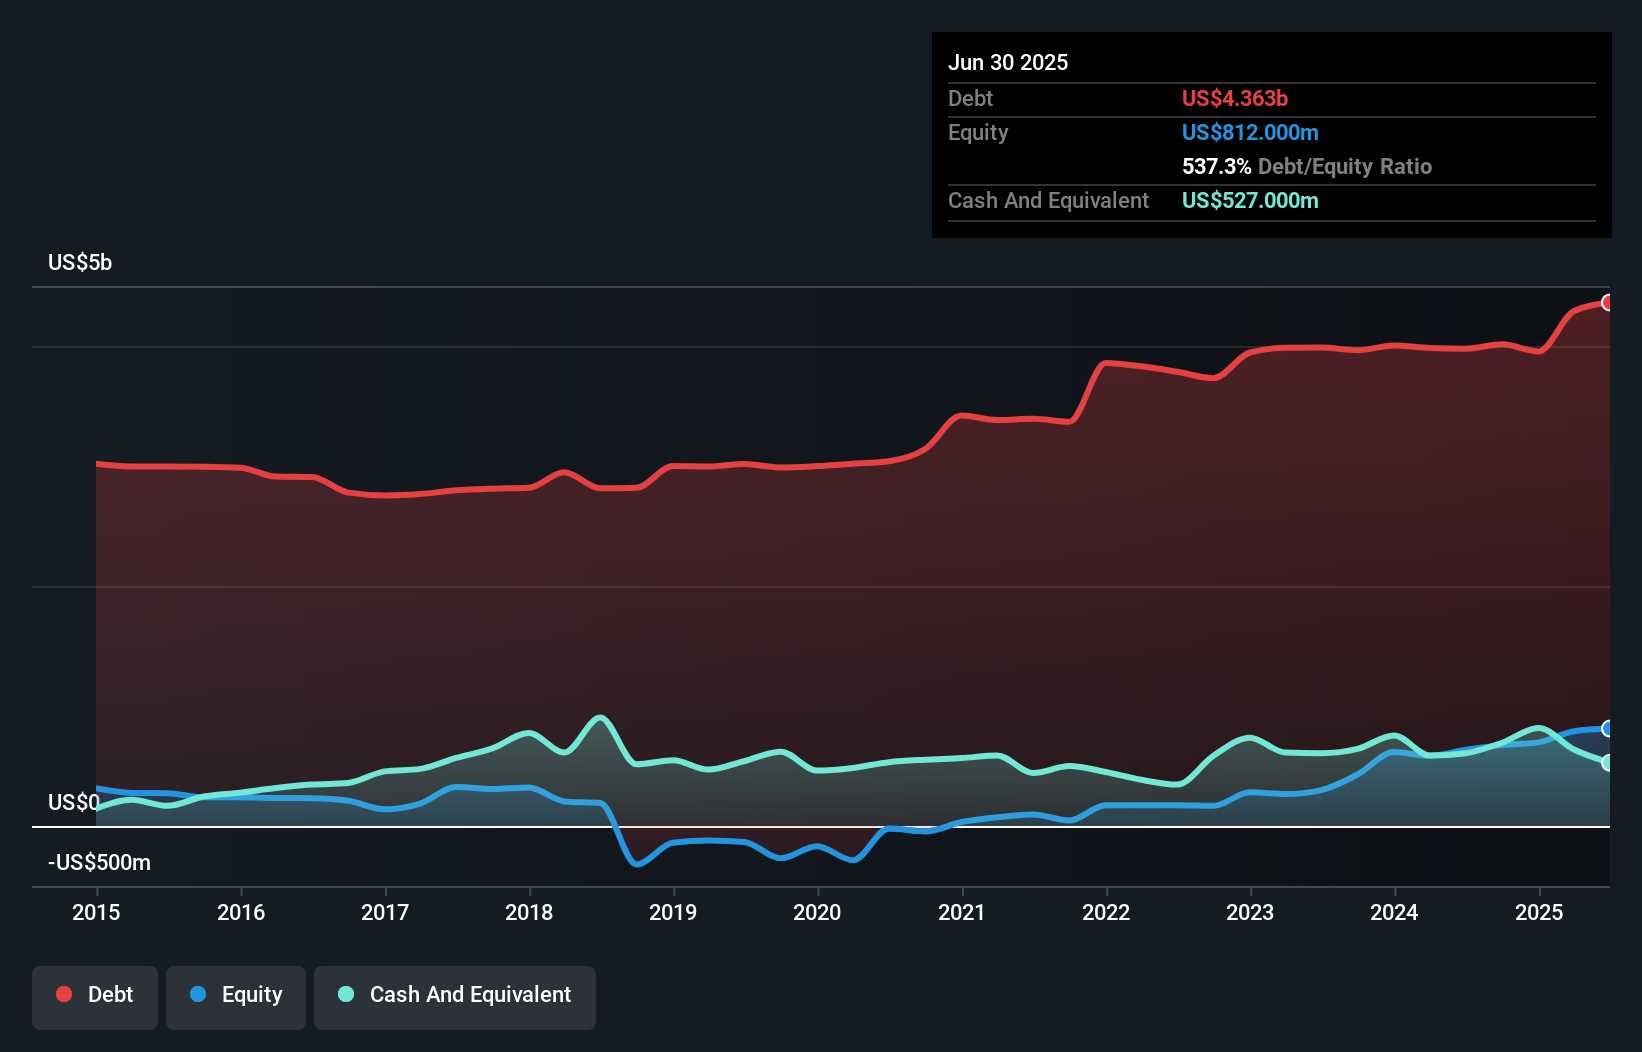Expand the Jun 30 2025 tooltip panel
Viewport: 1642px width, 1052px height.
click(1008, 62)
